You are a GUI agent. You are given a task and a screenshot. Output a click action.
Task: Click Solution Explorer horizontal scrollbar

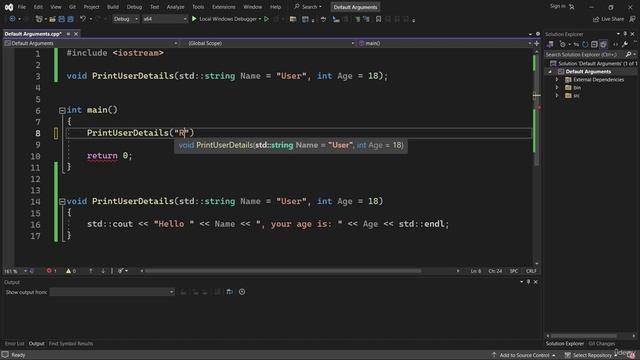coord(584,336)
